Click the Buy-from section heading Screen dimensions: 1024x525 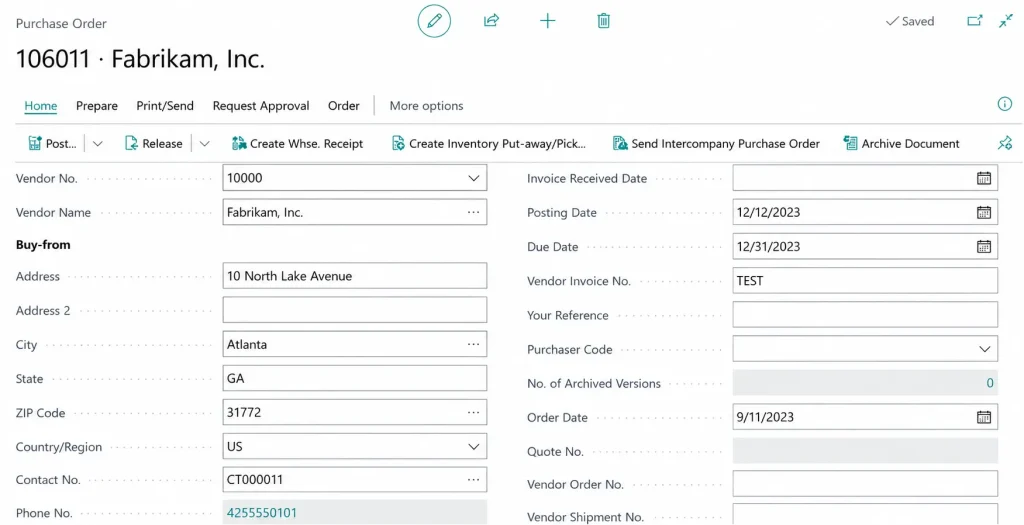tap(43, 245)
